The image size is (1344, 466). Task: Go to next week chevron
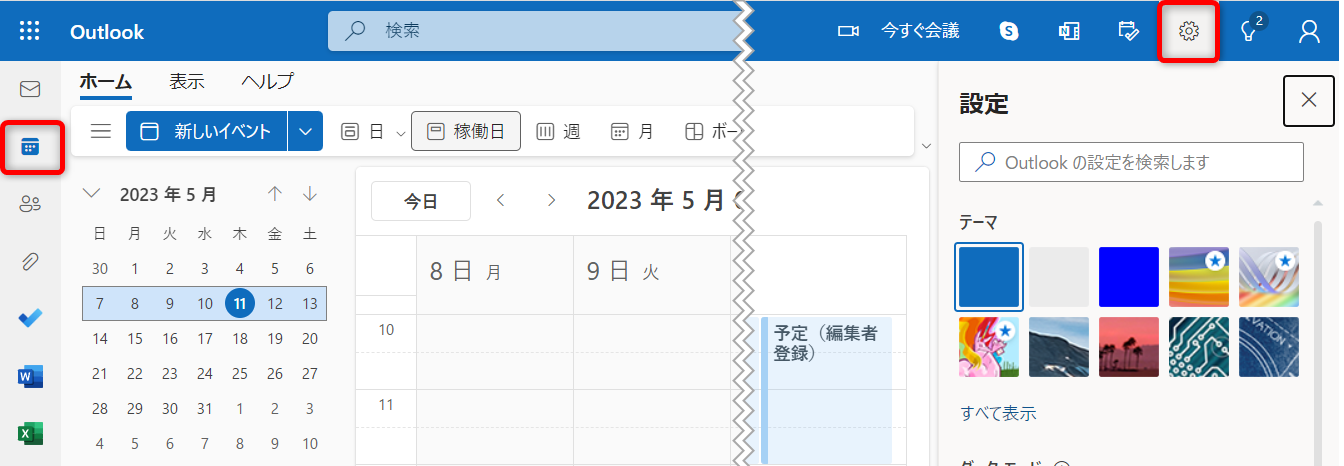tap(551, 201)
